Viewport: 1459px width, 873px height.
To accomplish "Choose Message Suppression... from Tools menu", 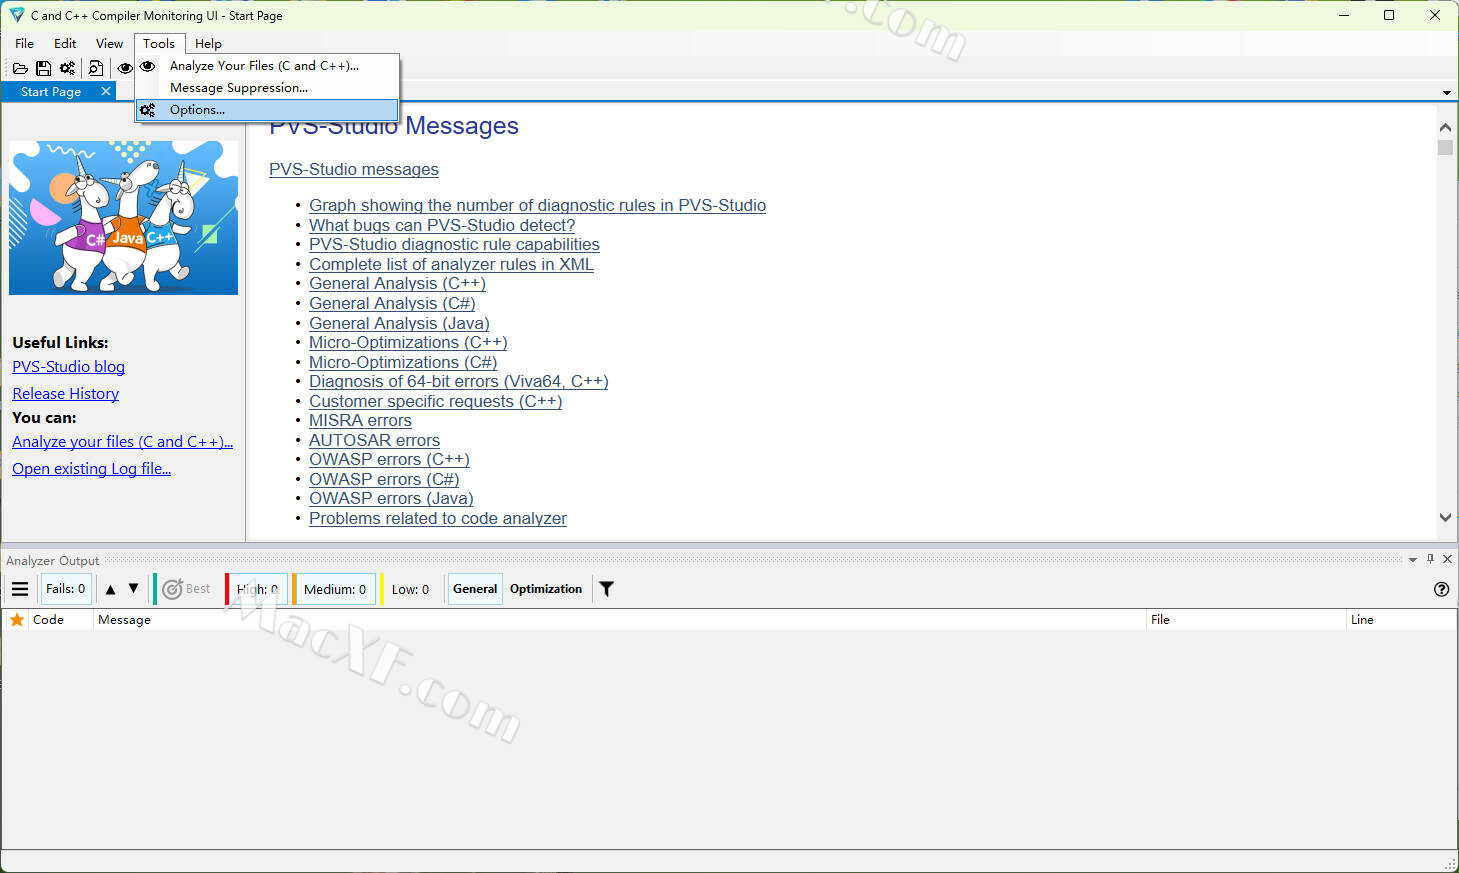I will point(238,88).
